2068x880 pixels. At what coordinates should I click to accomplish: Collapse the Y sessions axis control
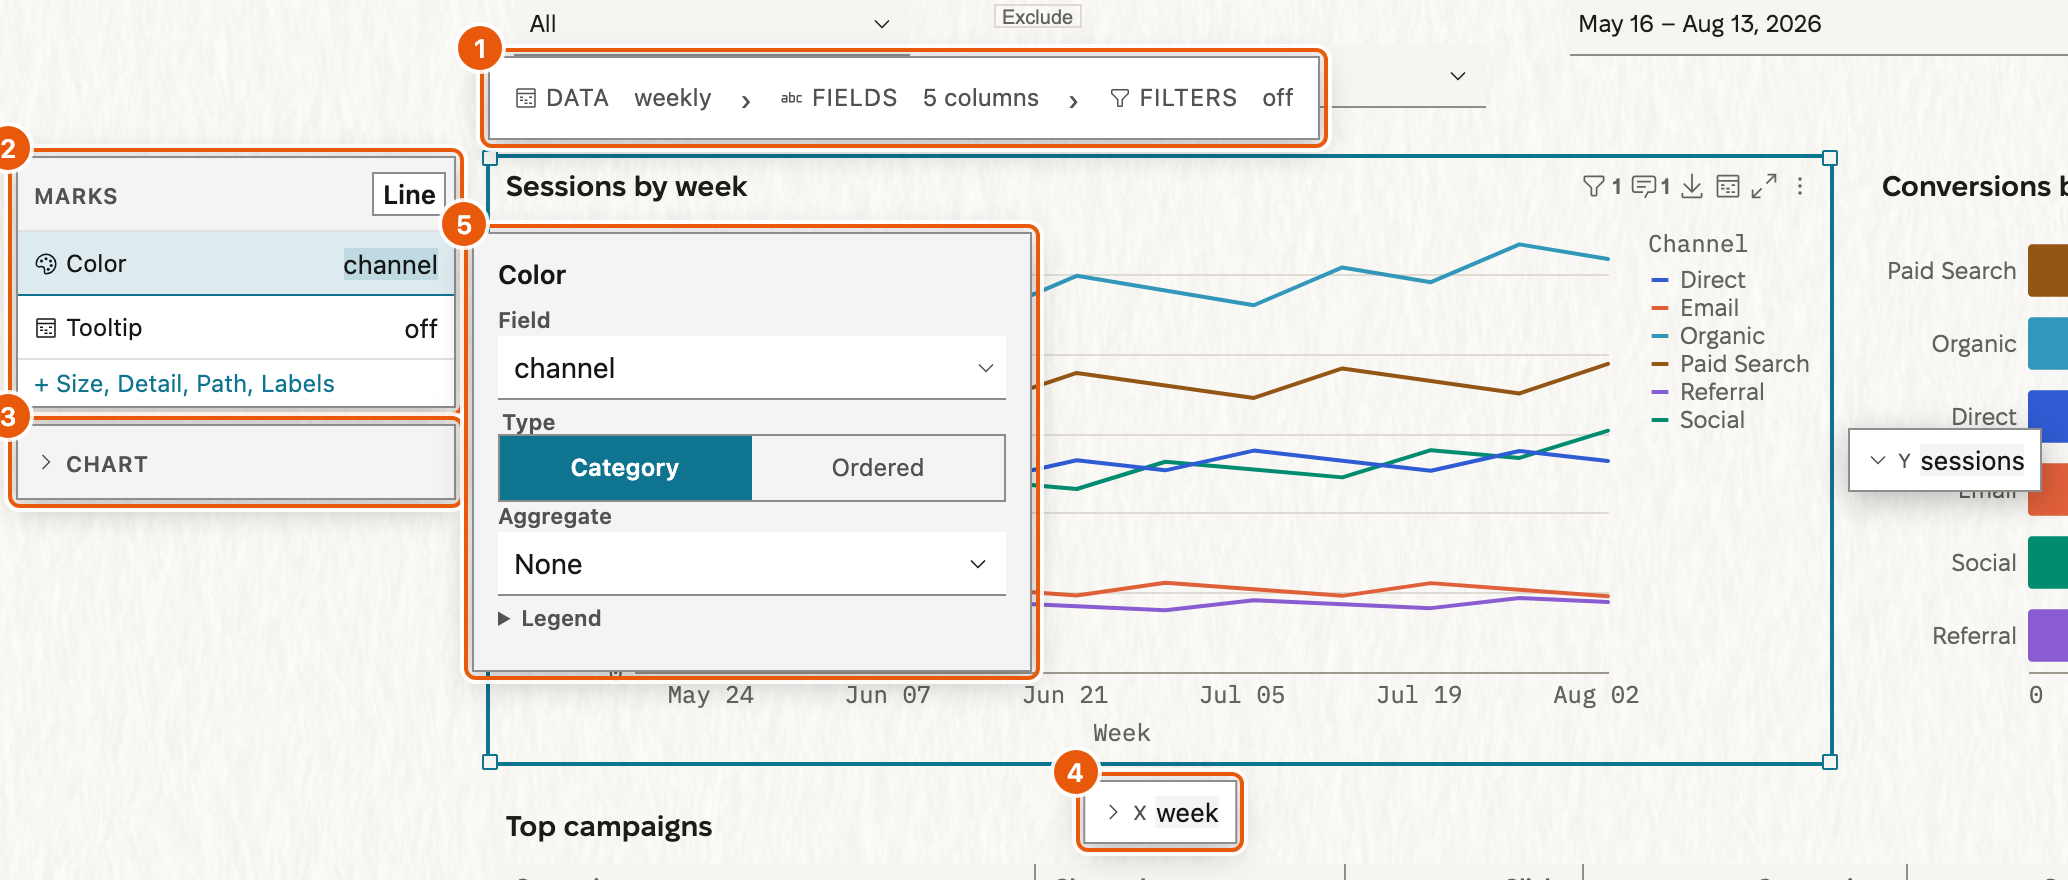1945,461
